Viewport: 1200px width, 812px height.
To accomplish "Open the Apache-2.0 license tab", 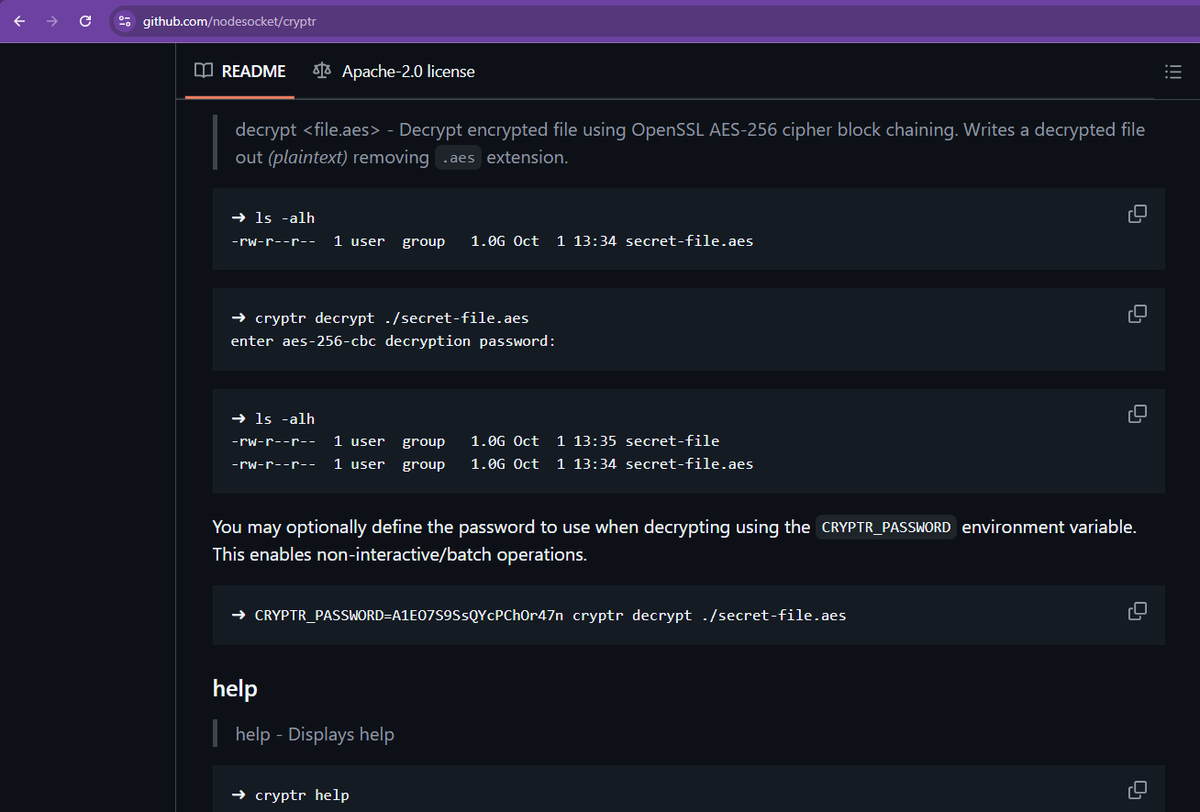I will (x=394, y=71).
